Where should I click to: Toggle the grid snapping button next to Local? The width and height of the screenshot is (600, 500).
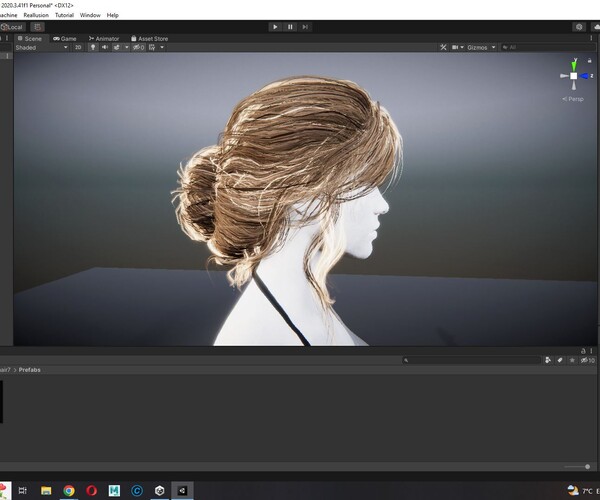[37, 27]
